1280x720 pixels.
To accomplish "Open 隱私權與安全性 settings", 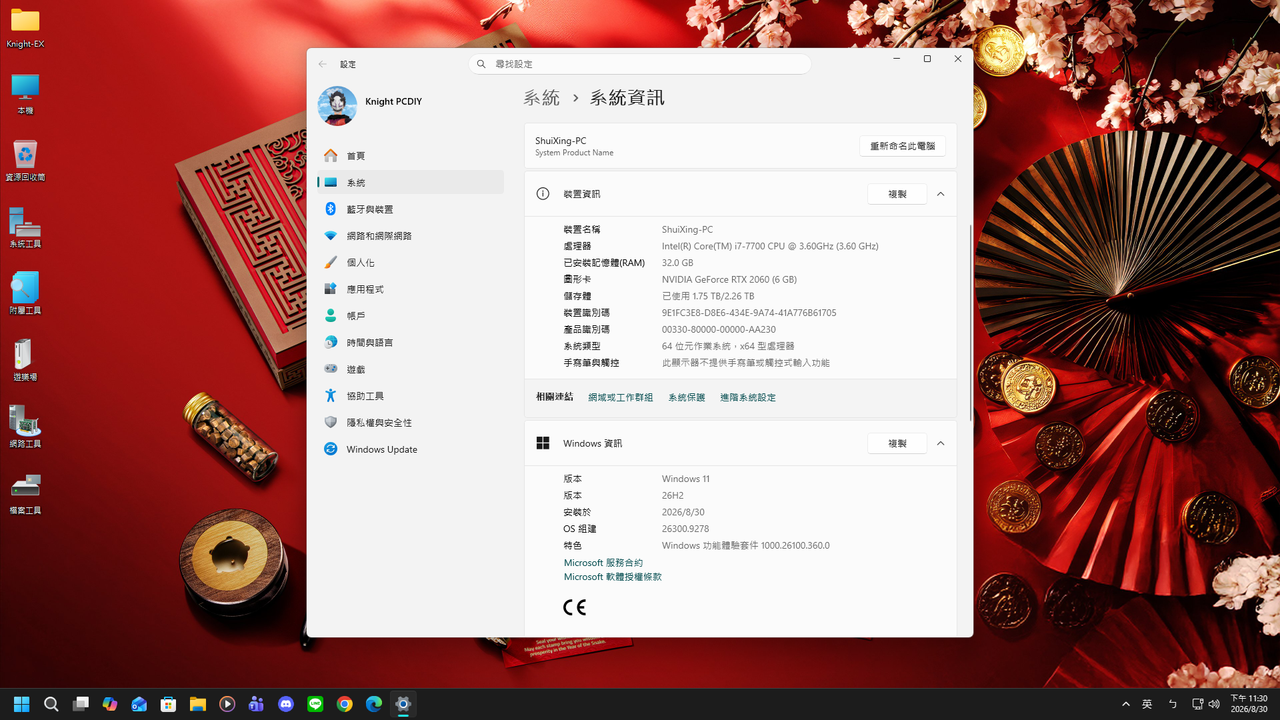I will tap(410, 423).
